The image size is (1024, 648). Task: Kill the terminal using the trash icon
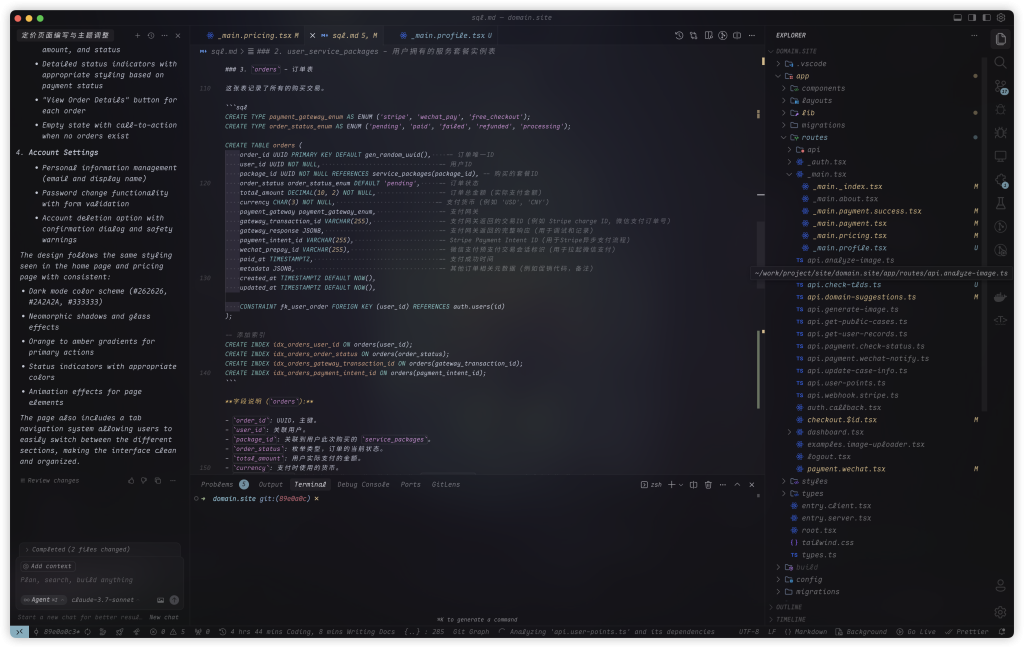(x=708, y=484)
